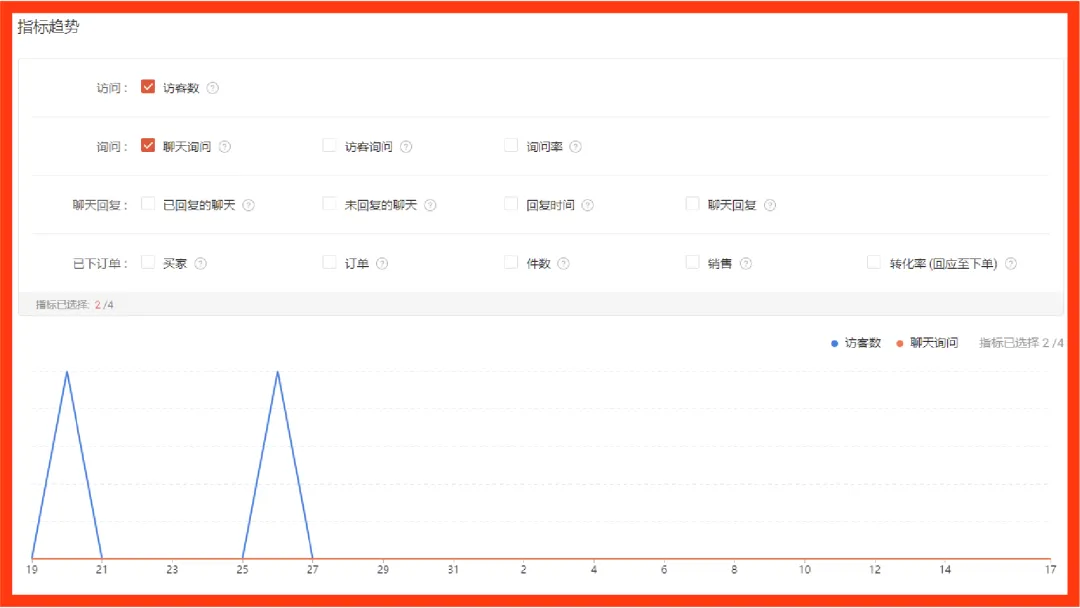The height and width of the screenshot is (608, 1080).
Task: Turn on the 回复时间 checkbox
Action: click(511, 204)
